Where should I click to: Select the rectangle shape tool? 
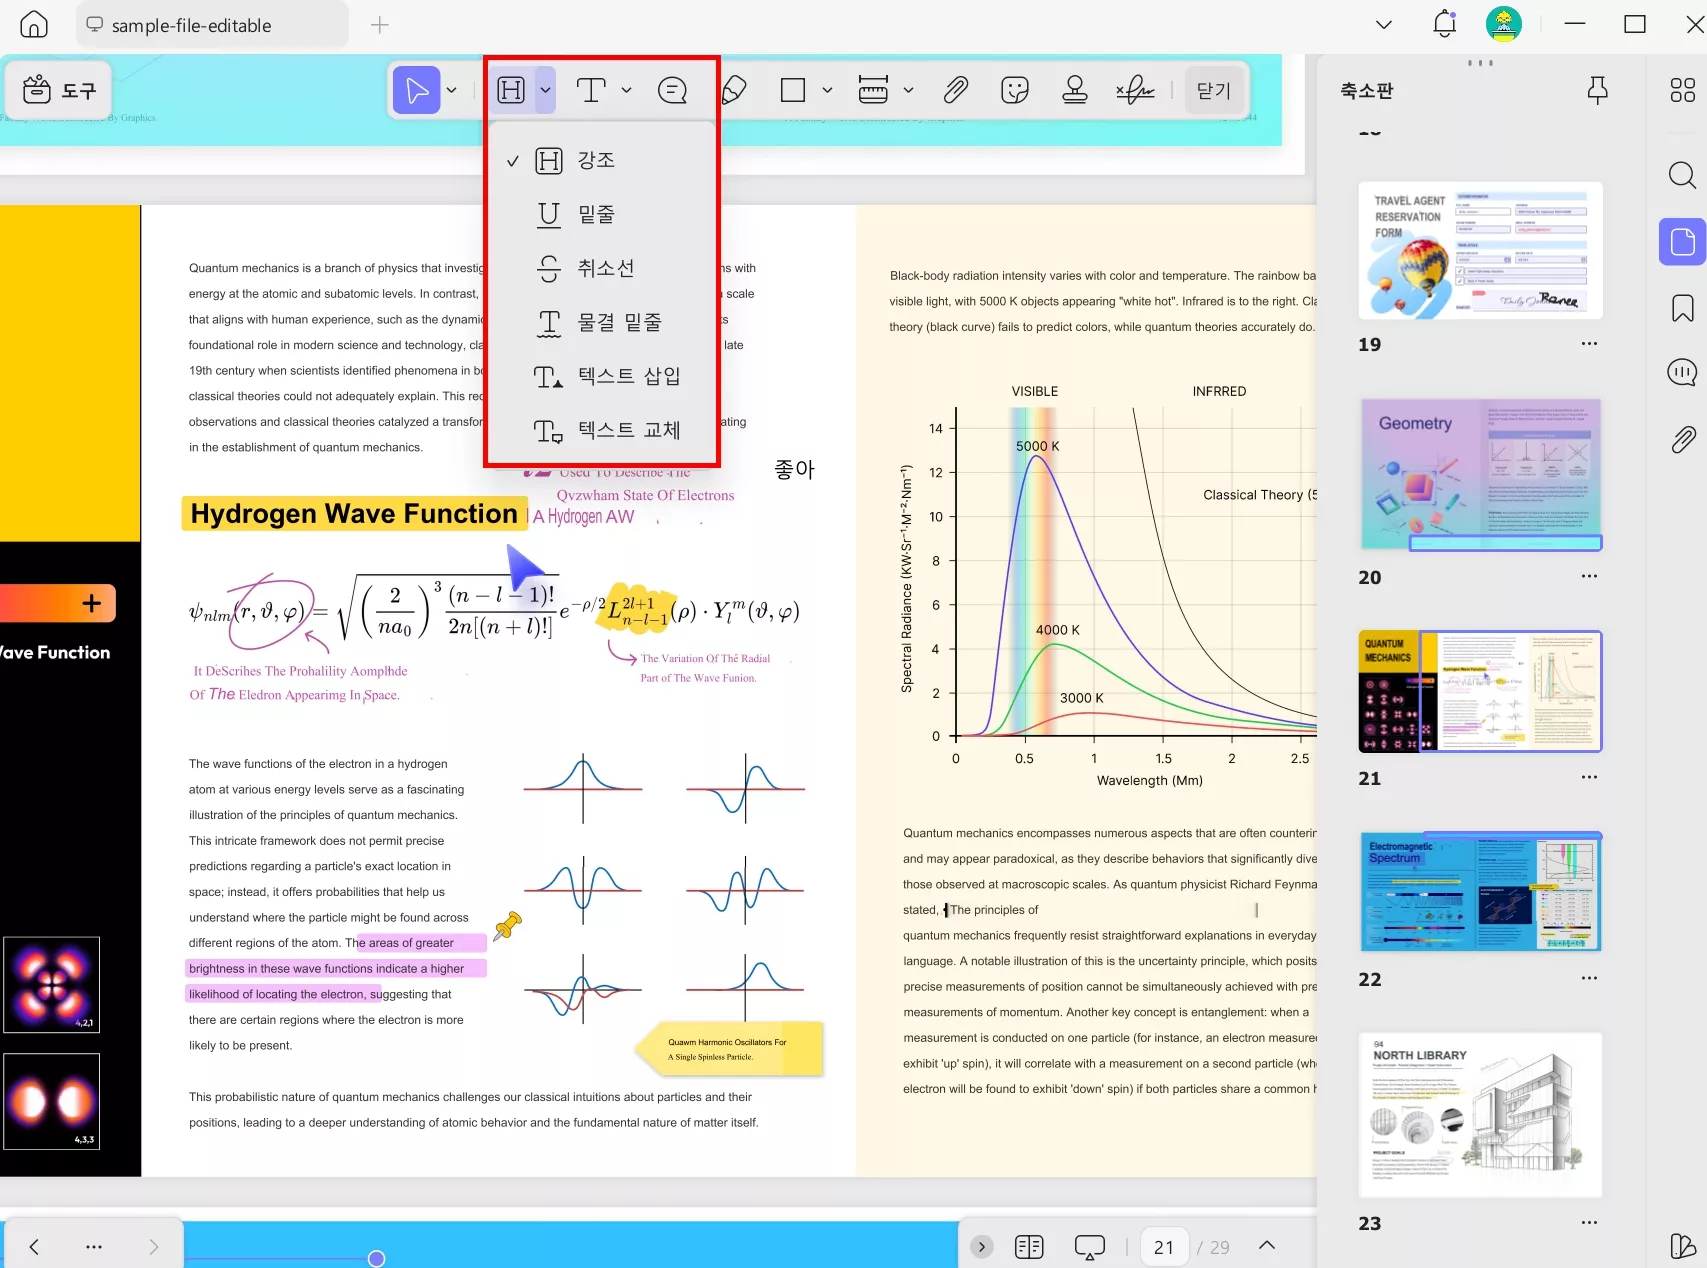[x=793, y=90]
